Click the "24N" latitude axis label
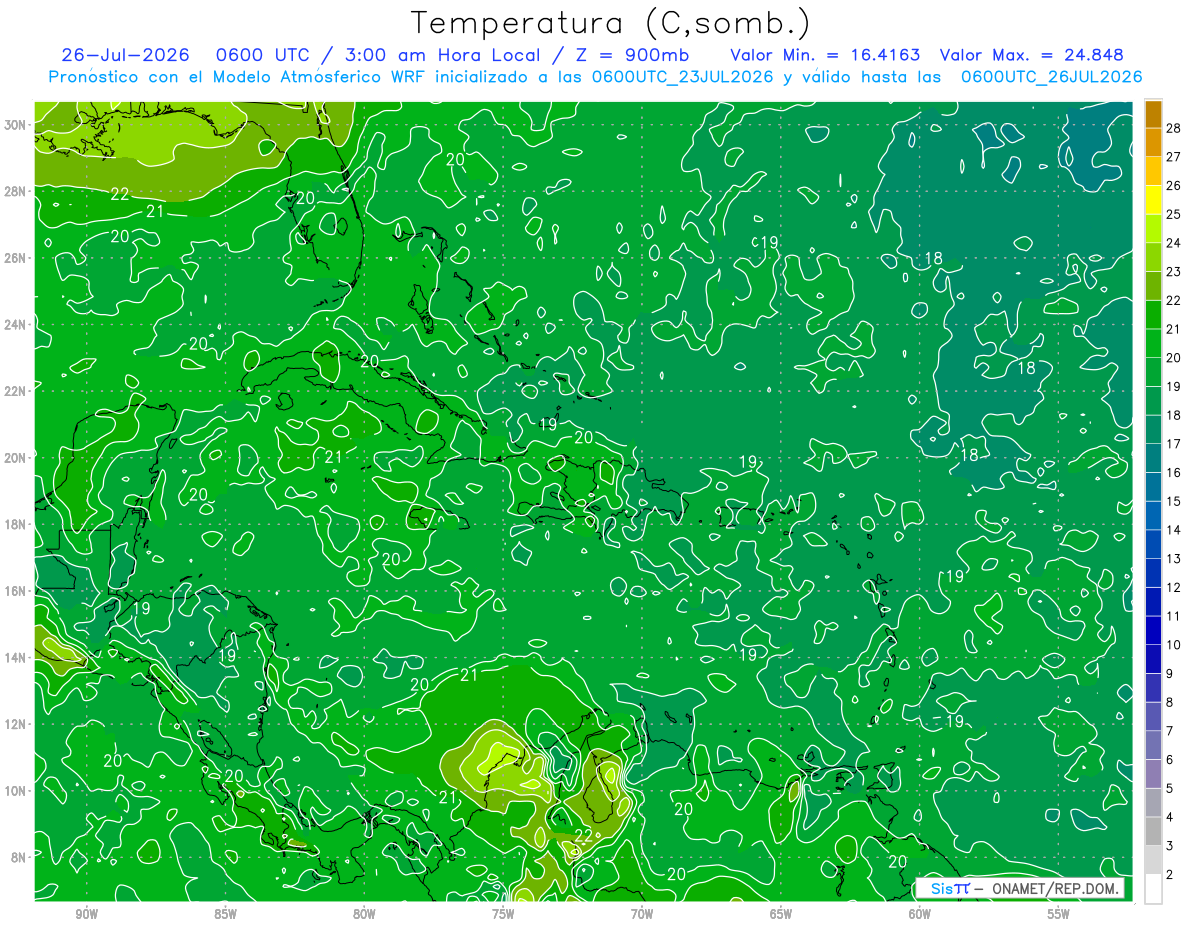Viewport: 1200px width, 927px height. 17,324
